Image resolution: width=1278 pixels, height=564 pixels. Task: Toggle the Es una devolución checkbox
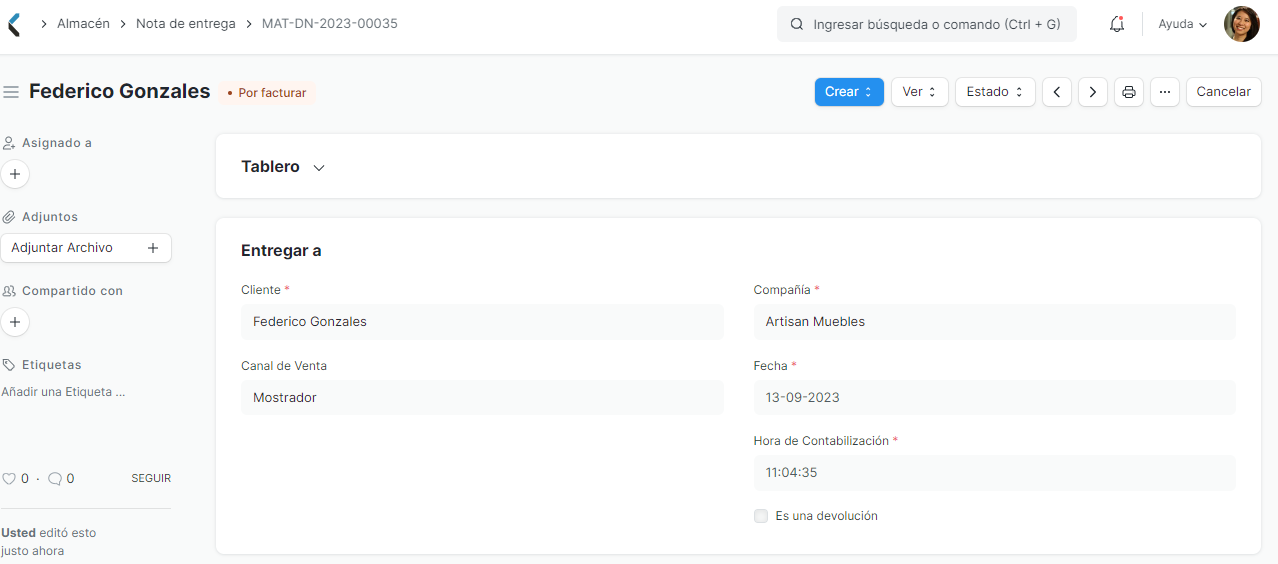(x=761, y=516)
